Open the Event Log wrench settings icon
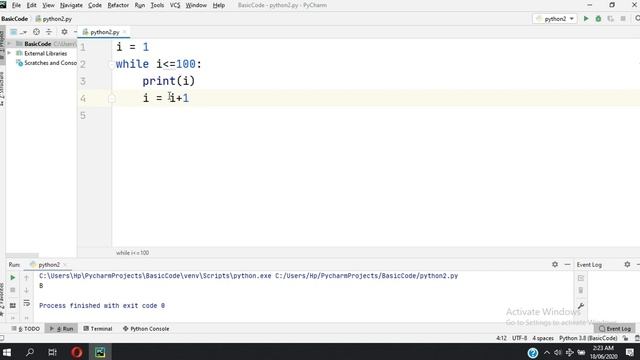640x360 pixels. [581, 306]
